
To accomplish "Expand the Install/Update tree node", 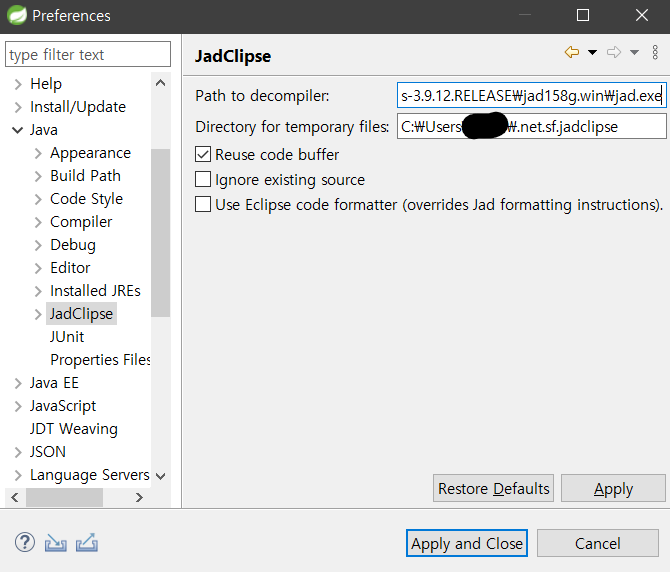I will click(18, 107).
